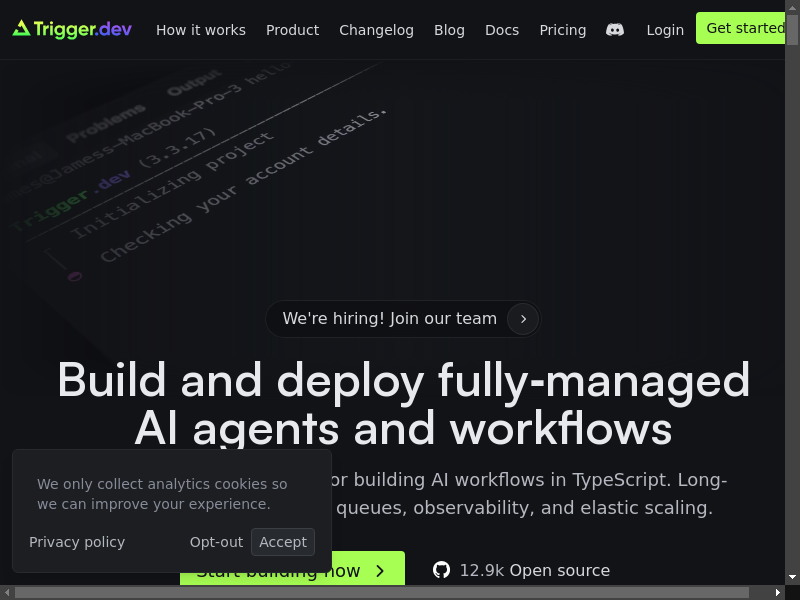The width and height of the screenshot is (800, 600).
Task: Click the horizontal scrollbar's right arrow
Action: 778,593
